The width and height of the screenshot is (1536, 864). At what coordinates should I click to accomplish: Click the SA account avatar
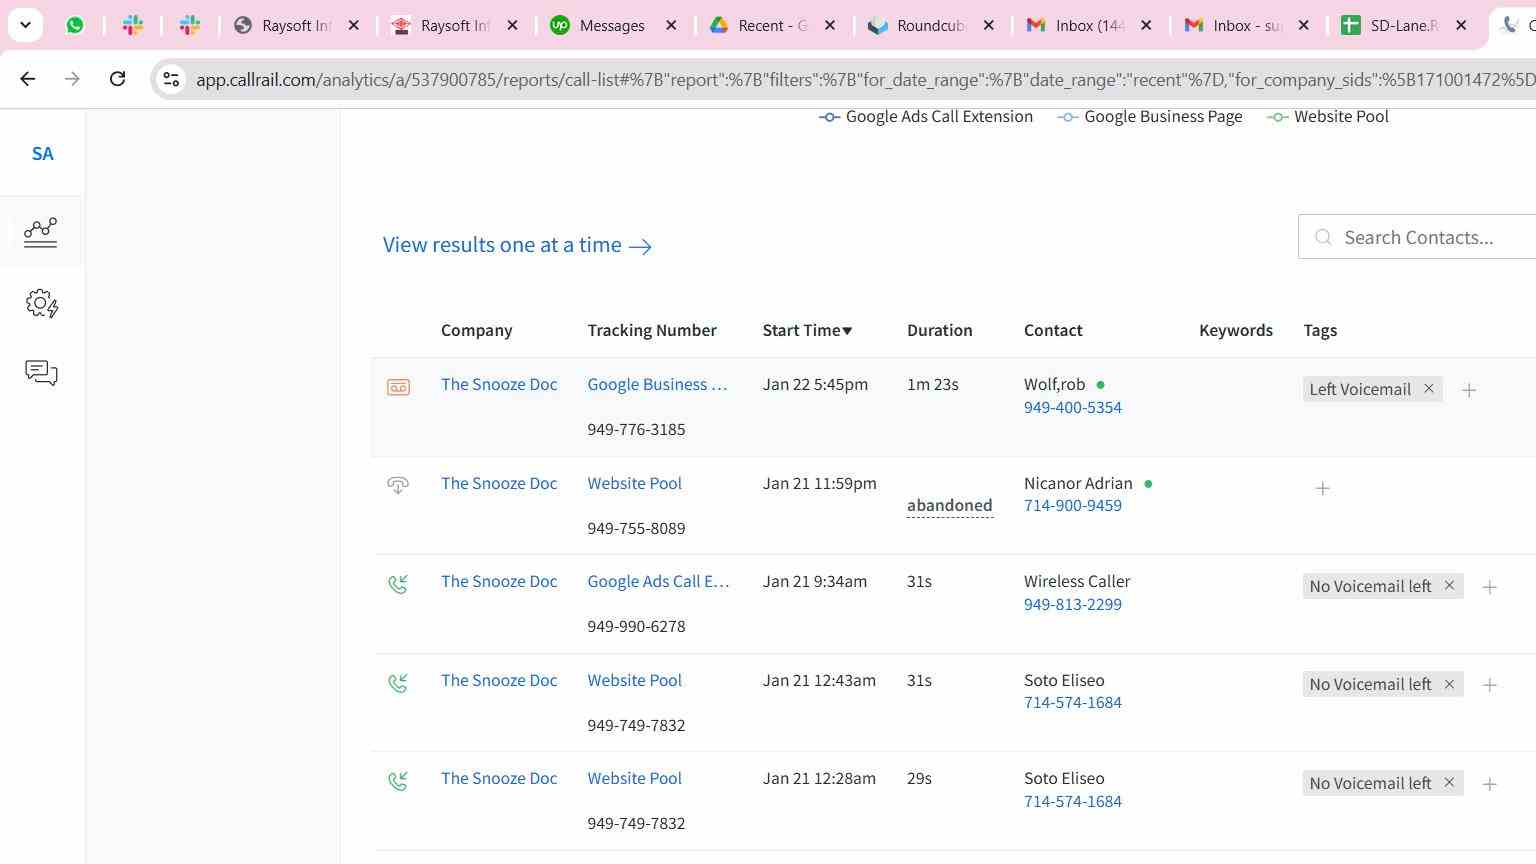(x=42, y=154)
